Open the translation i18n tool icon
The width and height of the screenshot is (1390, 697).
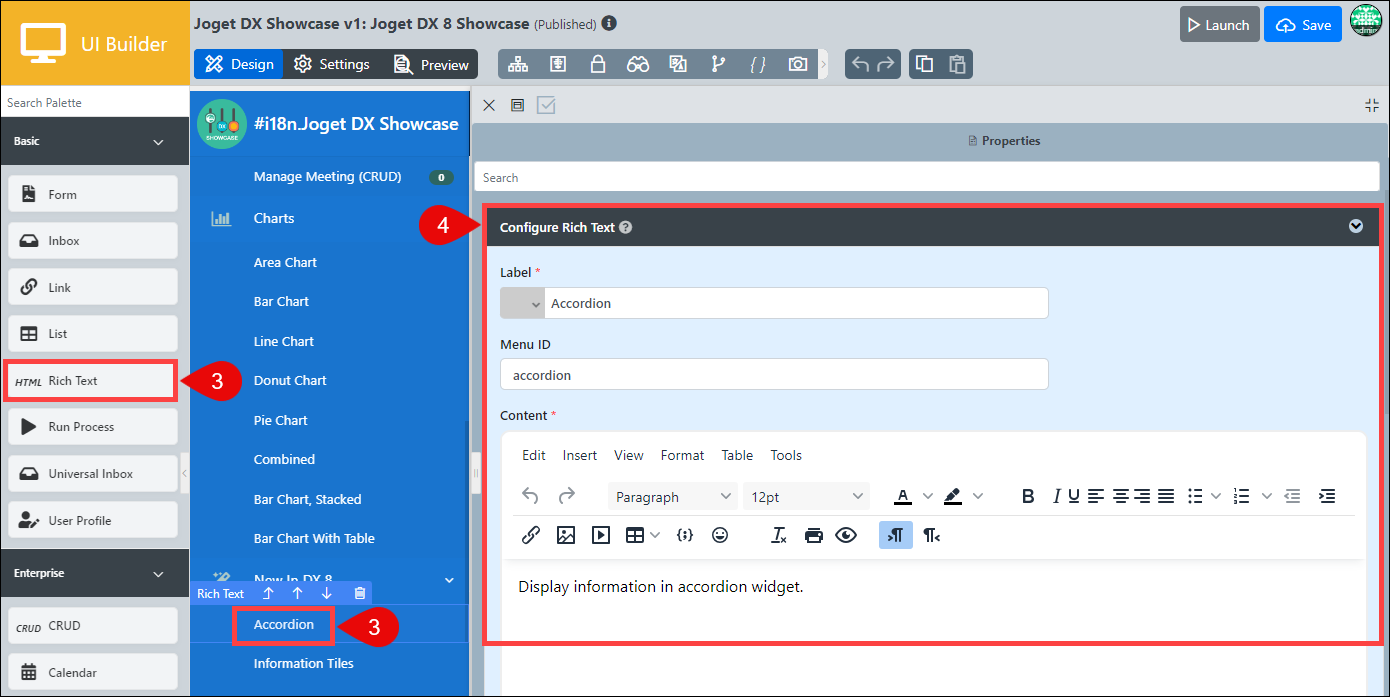(678, 64)
